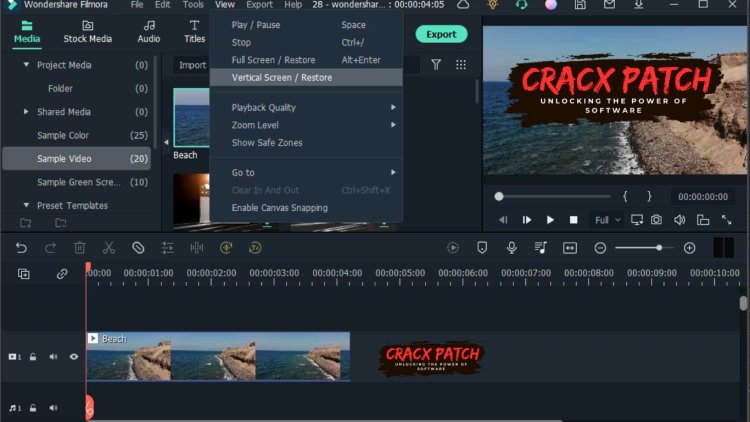Click the green Export button

(x=441, y=34)
